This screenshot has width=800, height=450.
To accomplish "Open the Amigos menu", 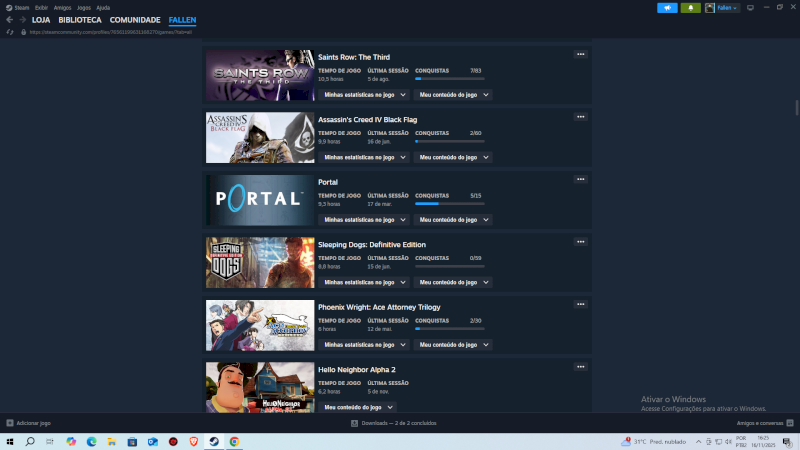I will [x=62, y=8].
